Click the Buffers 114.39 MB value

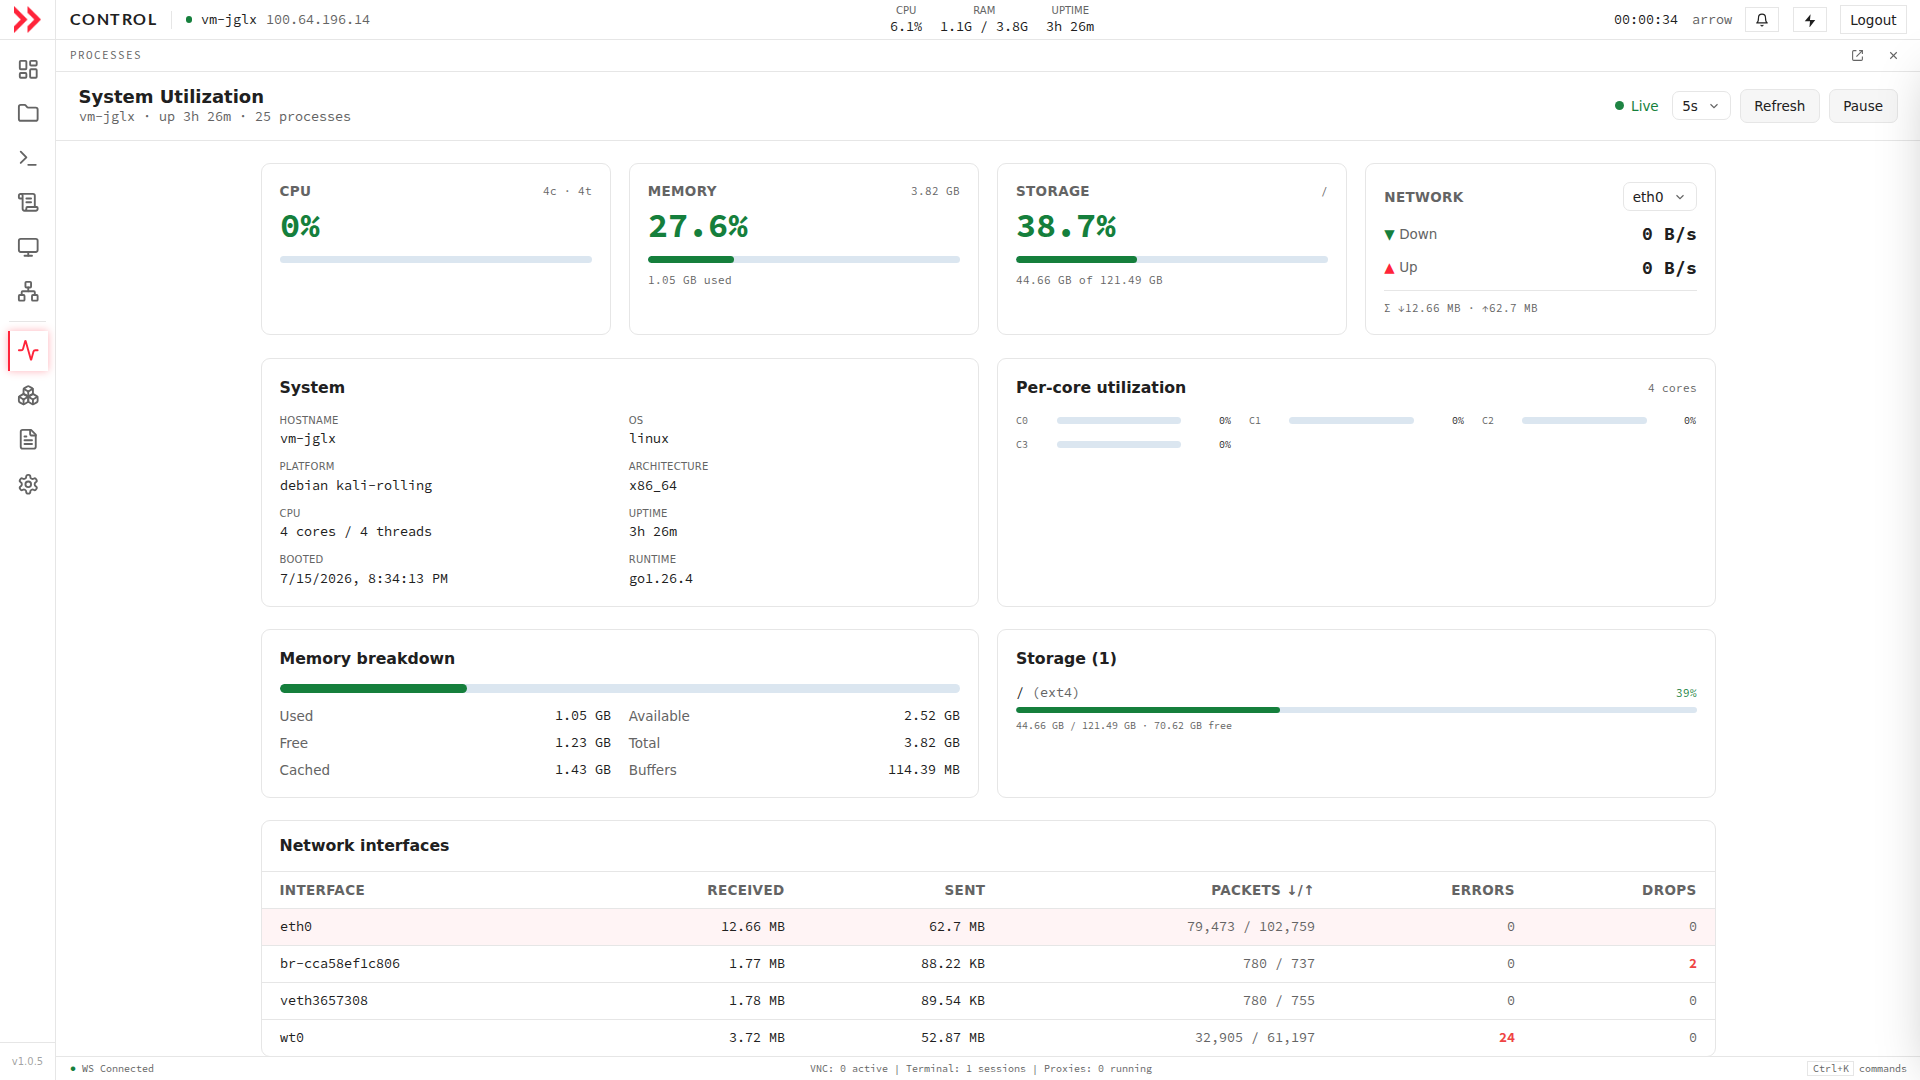point(923,770)
